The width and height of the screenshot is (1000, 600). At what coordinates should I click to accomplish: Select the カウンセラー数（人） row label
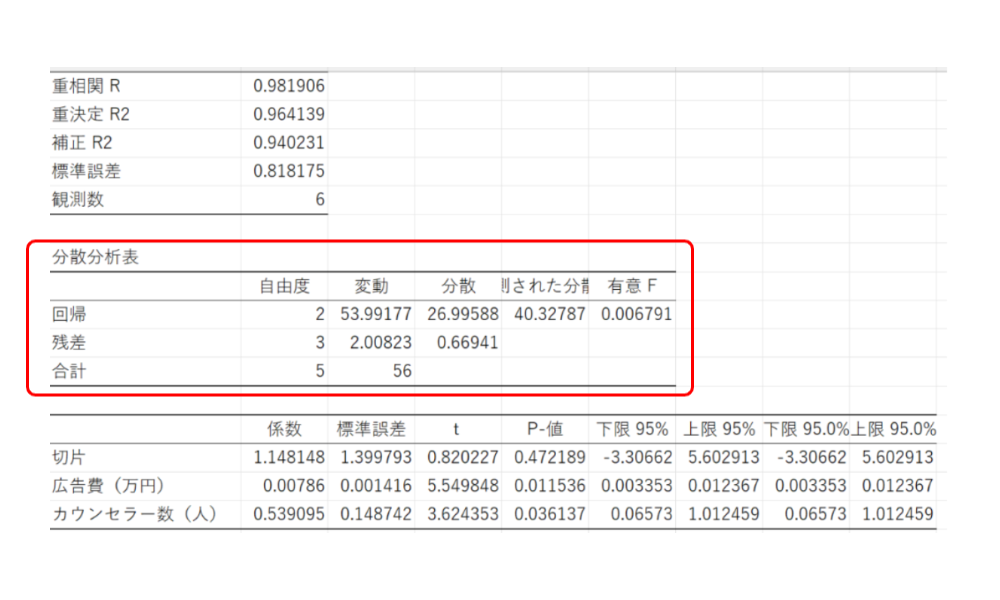tap(135, 514)
